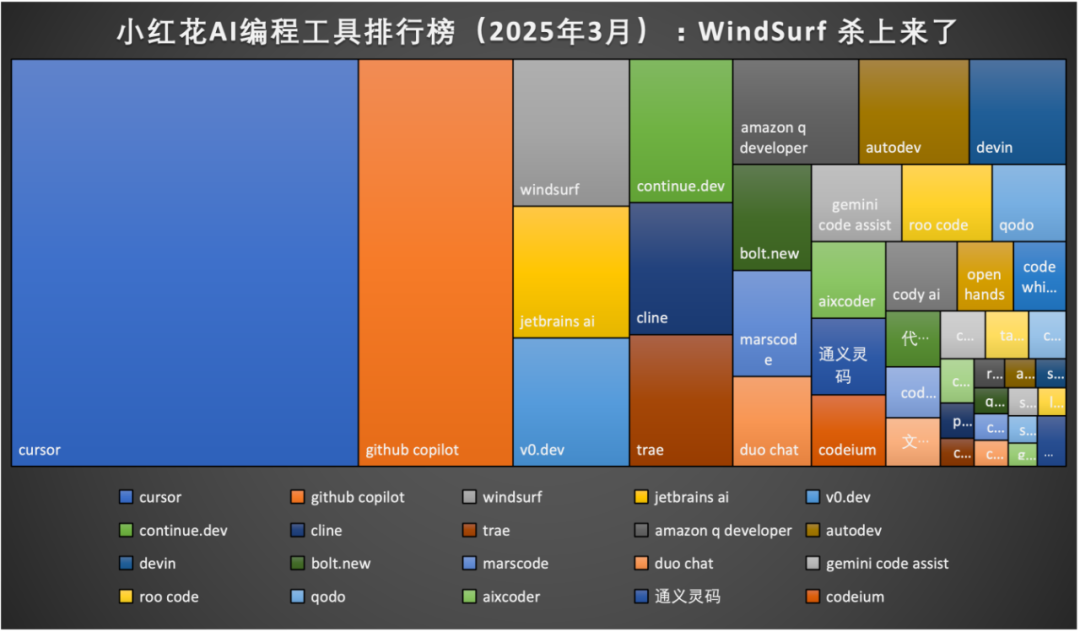Screen dimensions: 1080x632
Task: Select the jetbrains ai legend entry text
Action: [691, 497]
